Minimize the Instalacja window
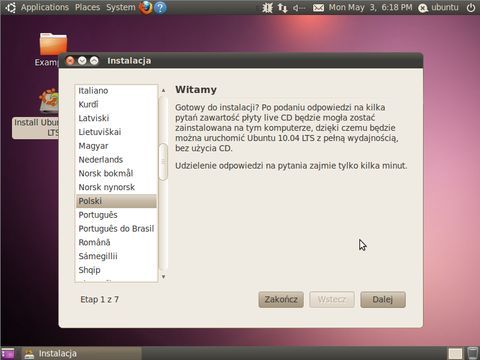480x360 pixels. point(82,61)
